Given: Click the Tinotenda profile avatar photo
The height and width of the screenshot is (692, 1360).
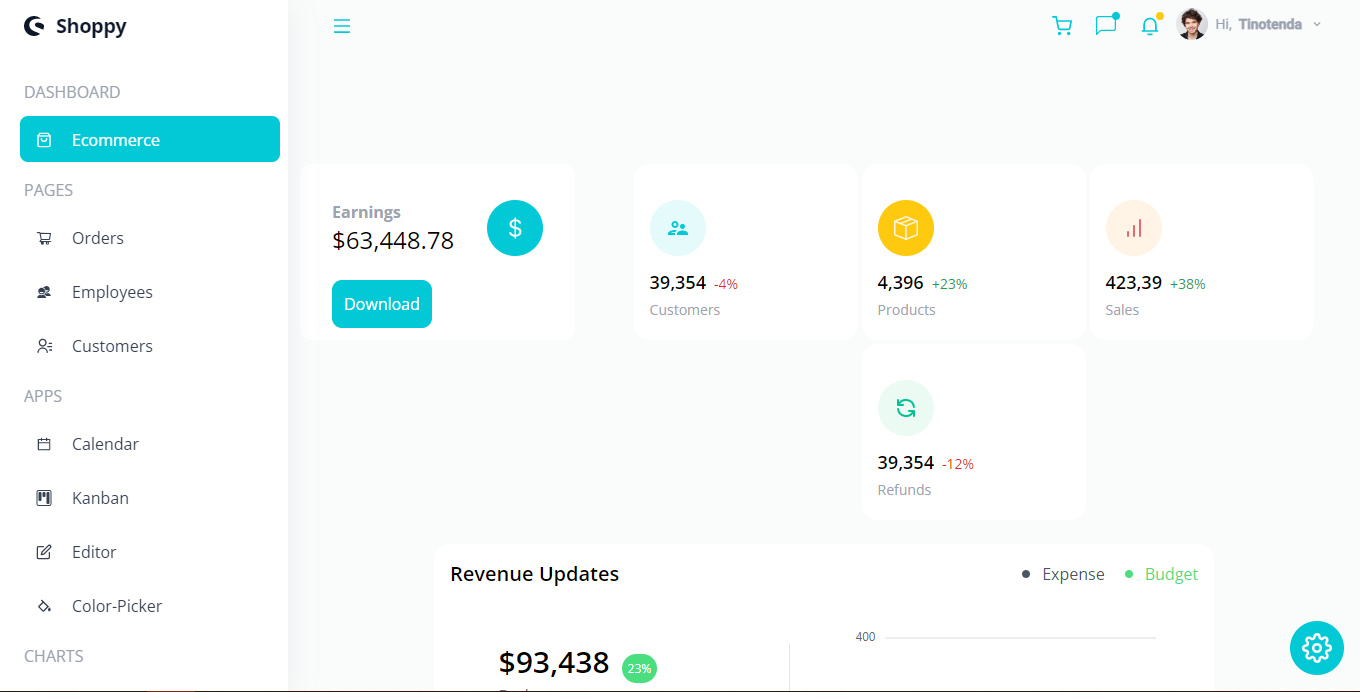Looking at the screenshot, I should 1192,24.
